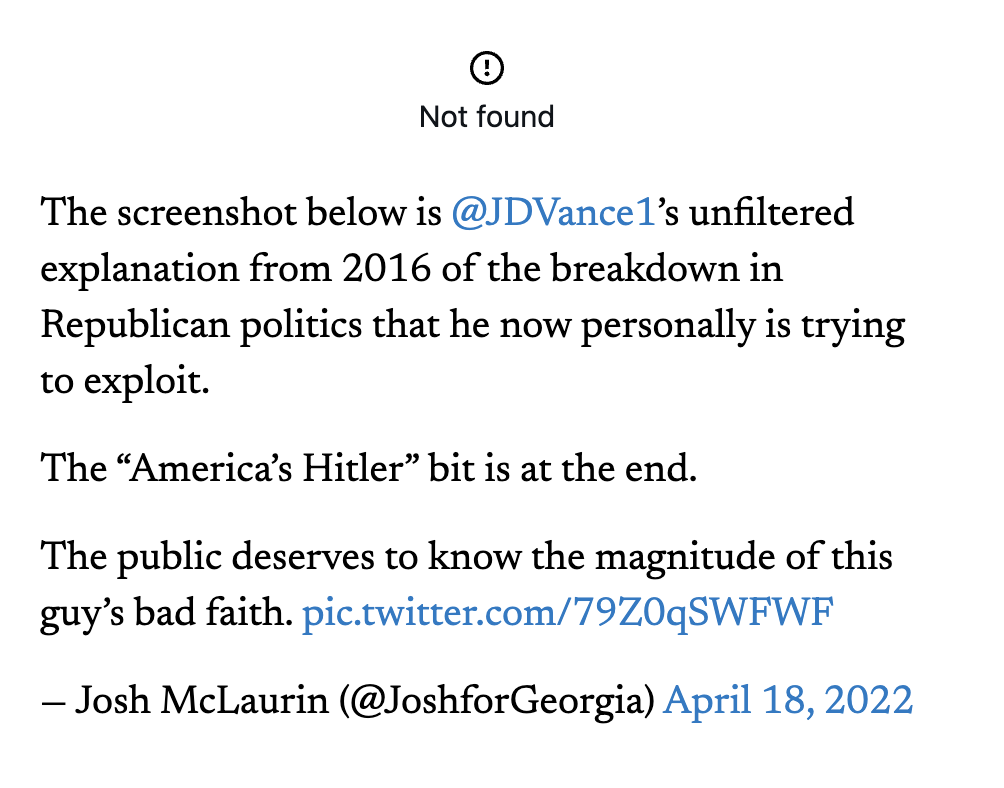The image size is (1004, 788).
Task: Click the phrase "bit is at the end."
Action: coord(562,468)
